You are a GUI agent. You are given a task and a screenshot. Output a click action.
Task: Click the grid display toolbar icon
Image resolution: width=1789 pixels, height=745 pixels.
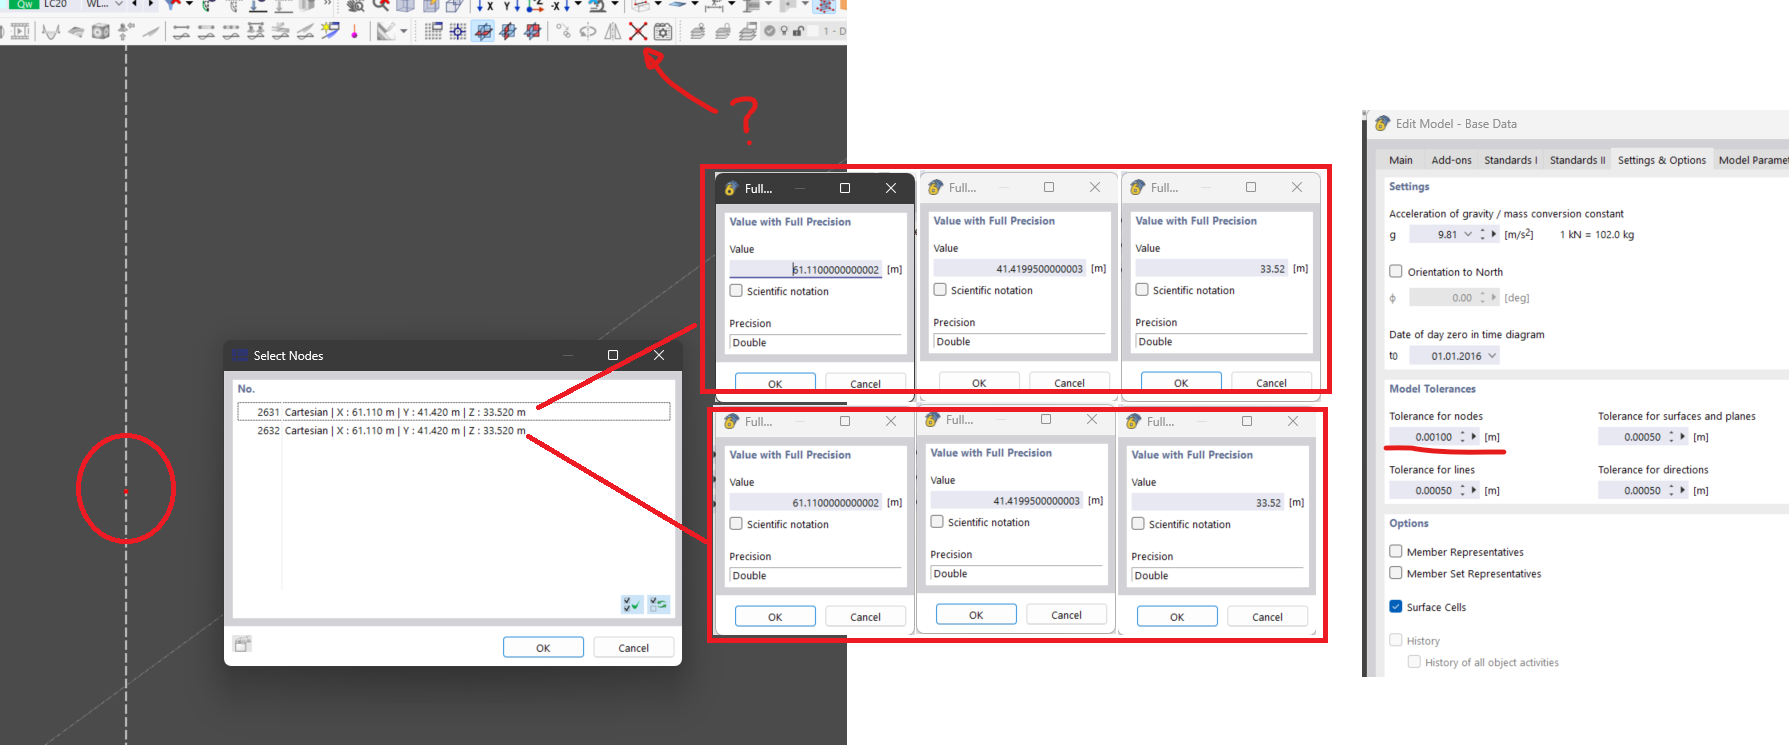point(433,32)
